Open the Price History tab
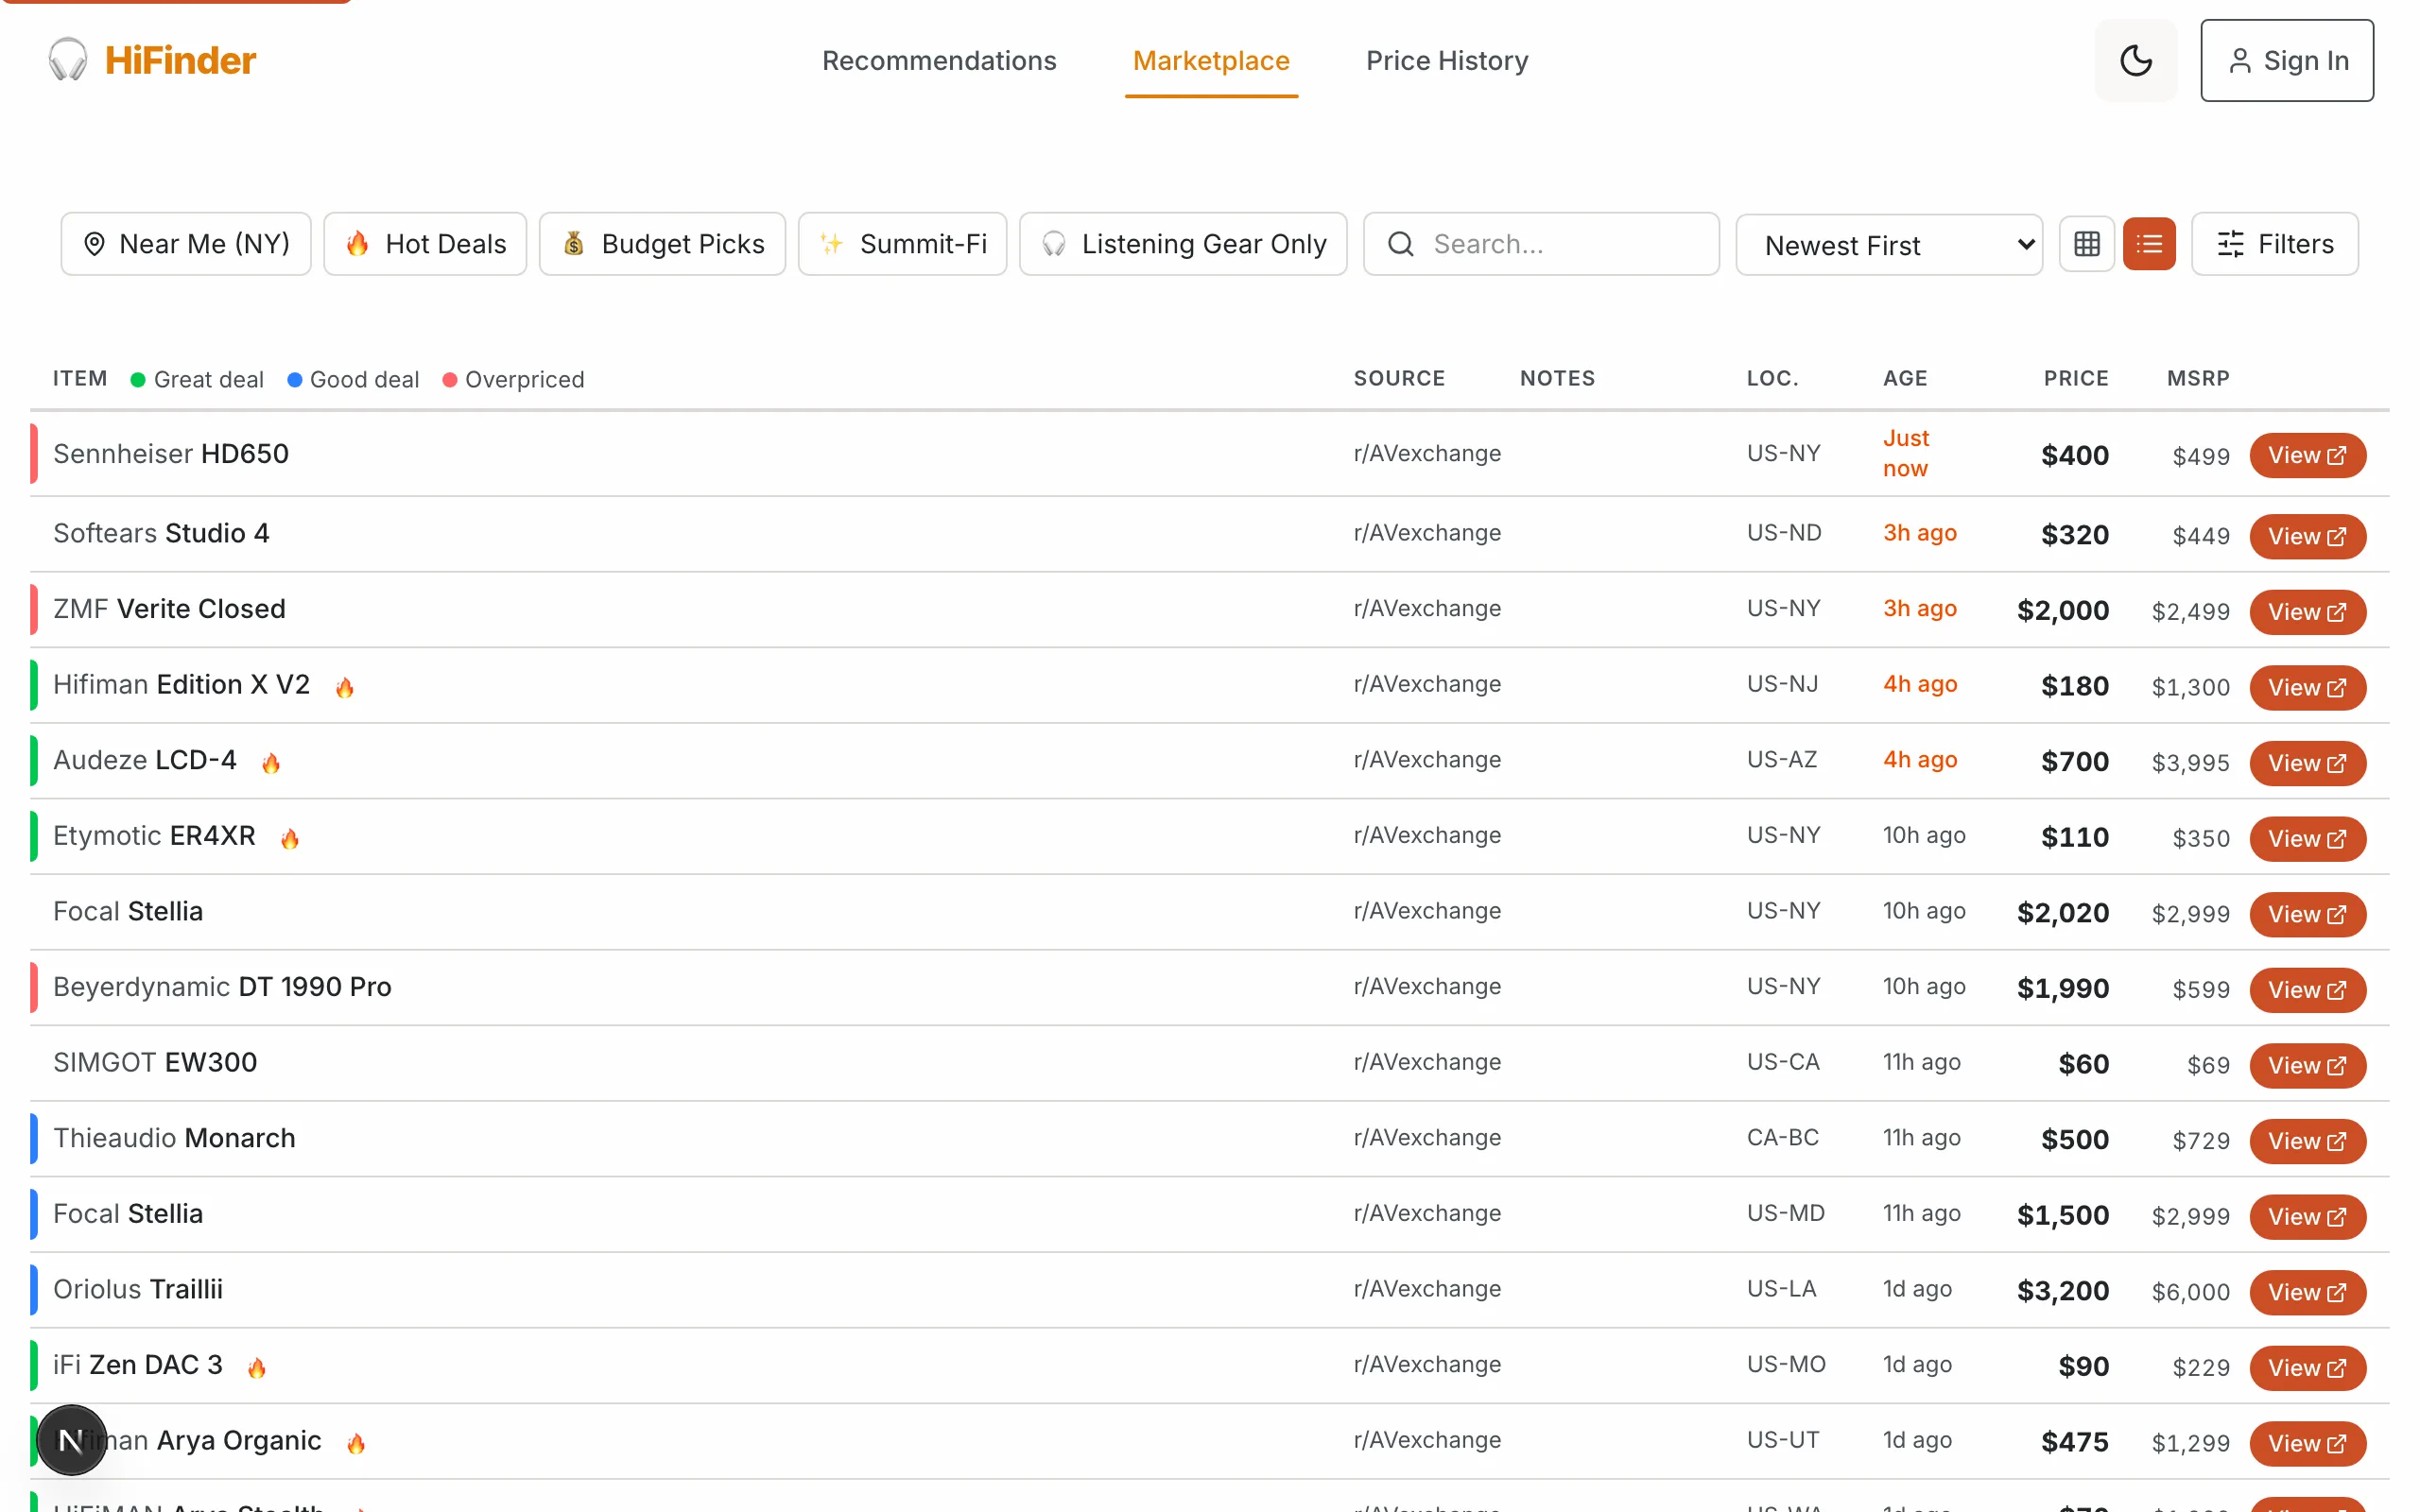Image resolution: width=2420 pixels, height=1512 pixels. (1447, 61)
